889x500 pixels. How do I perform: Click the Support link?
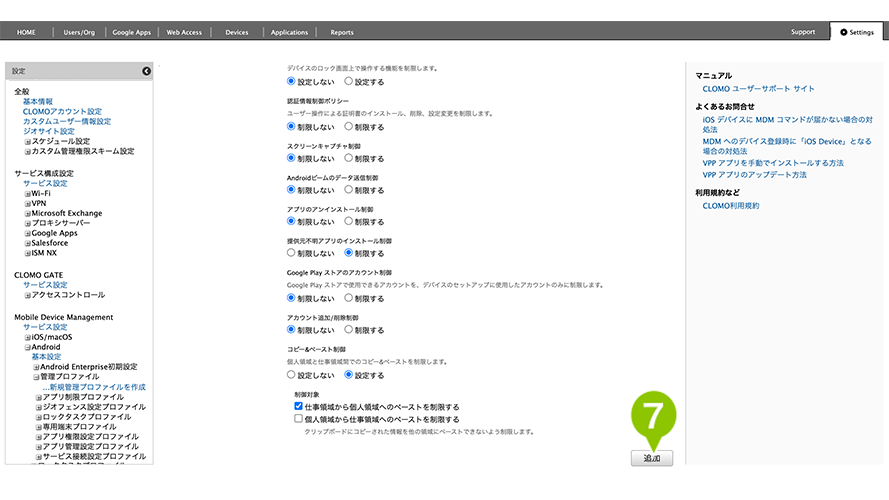tap(803, 32)
